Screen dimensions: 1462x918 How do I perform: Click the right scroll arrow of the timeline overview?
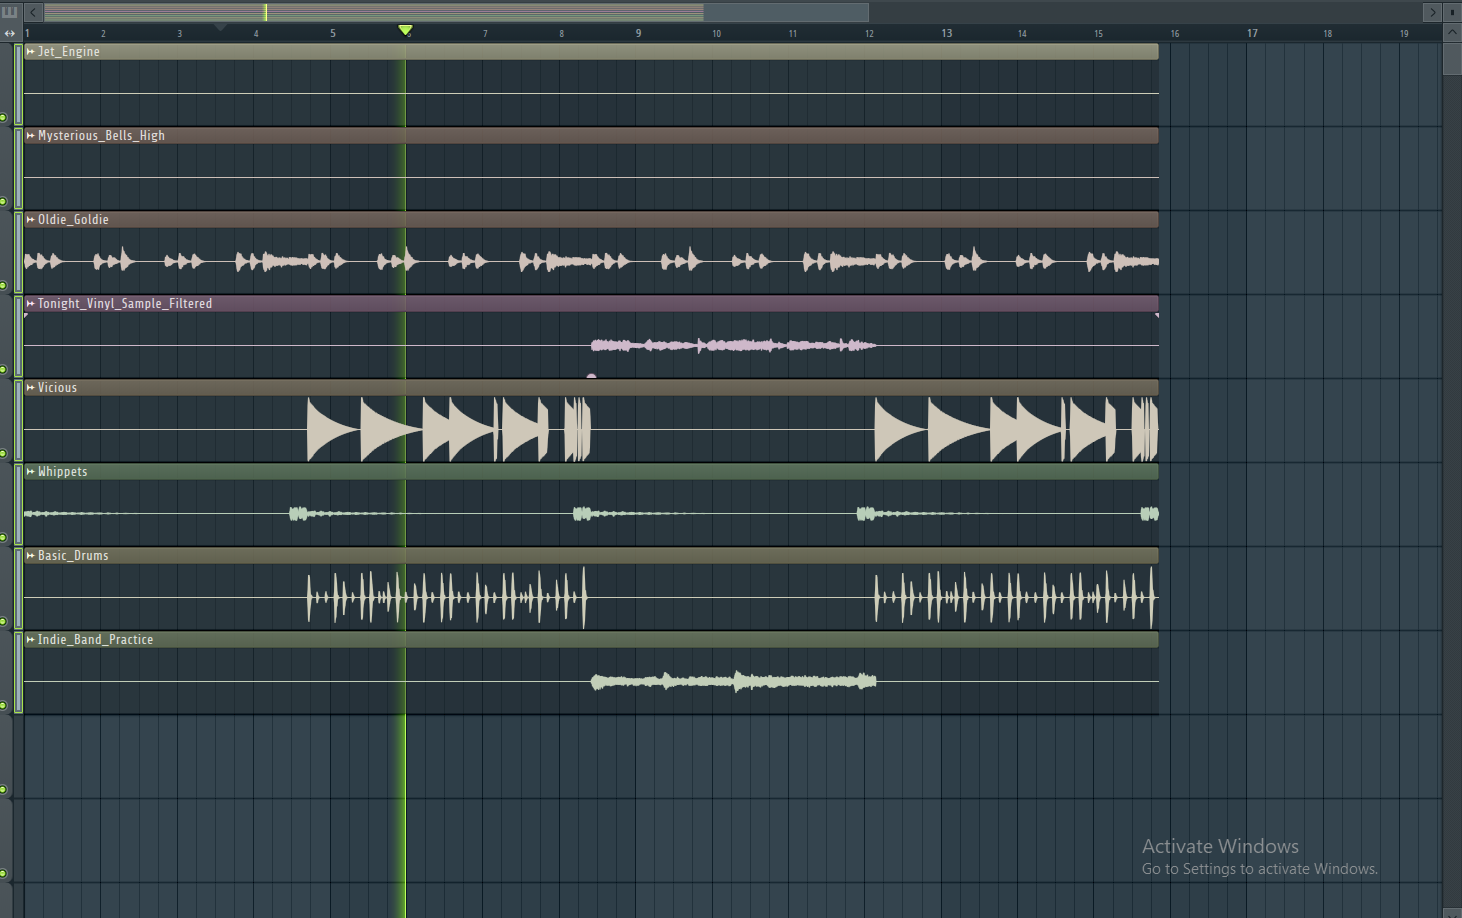pos(1432,12)
